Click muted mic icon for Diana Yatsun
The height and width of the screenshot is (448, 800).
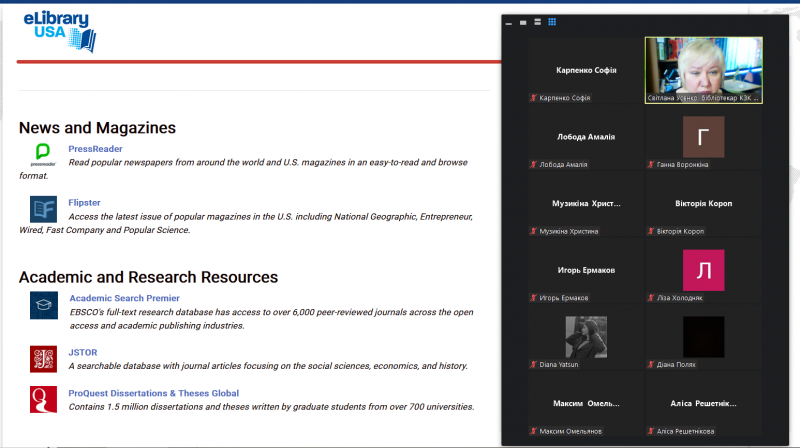click(x=534, y=364)
